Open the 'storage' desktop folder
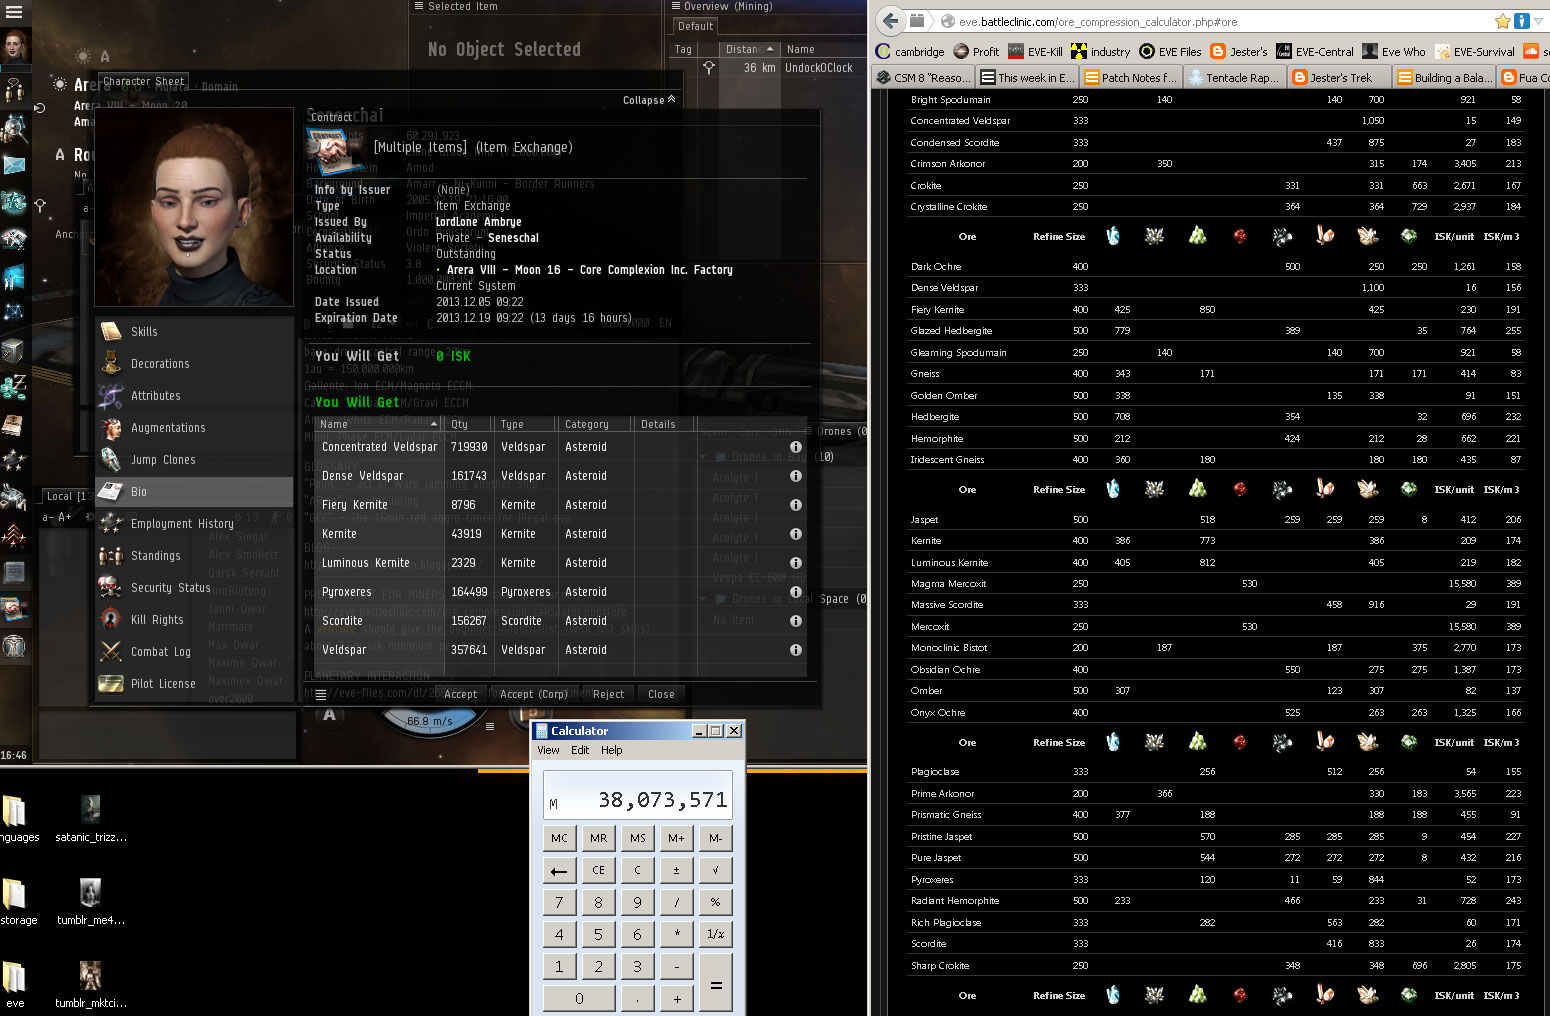 click(x=17, y=901)
